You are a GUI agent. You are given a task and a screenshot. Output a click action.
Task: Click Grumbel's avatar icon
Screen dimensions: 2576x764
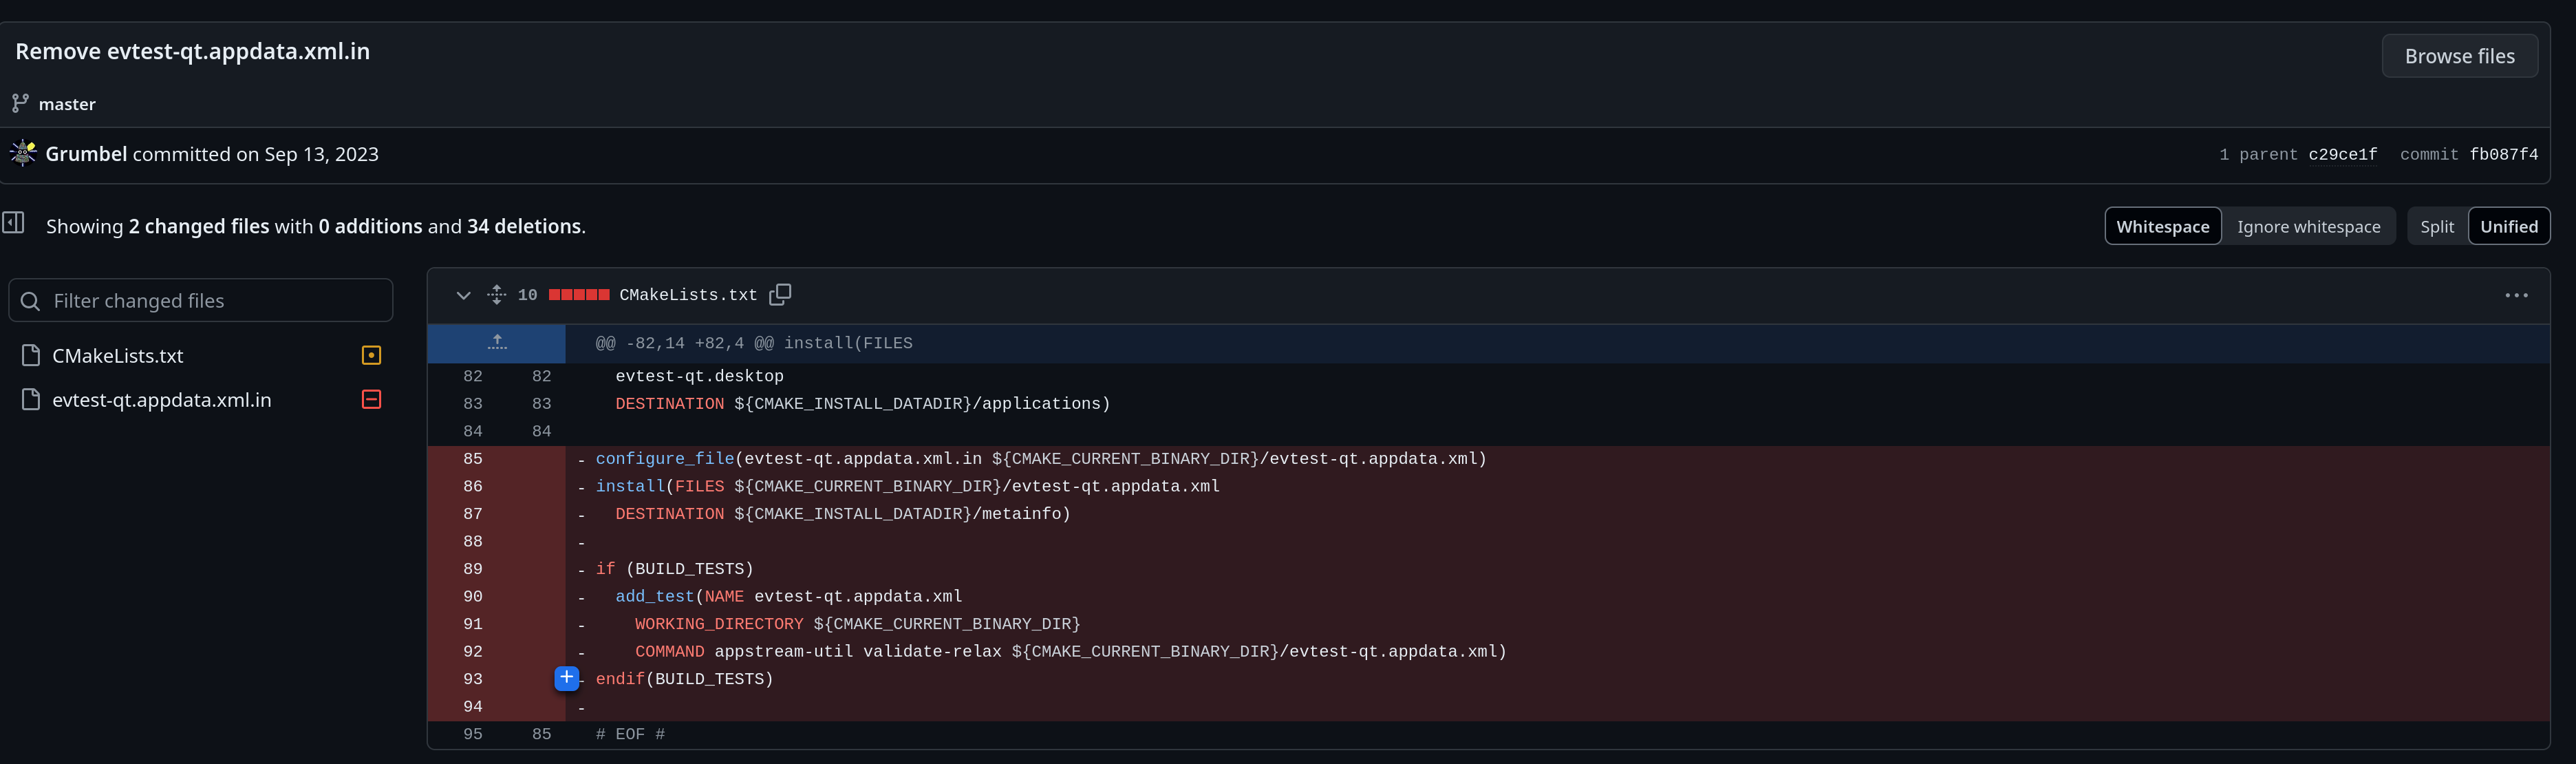click(x=23, y=153)
